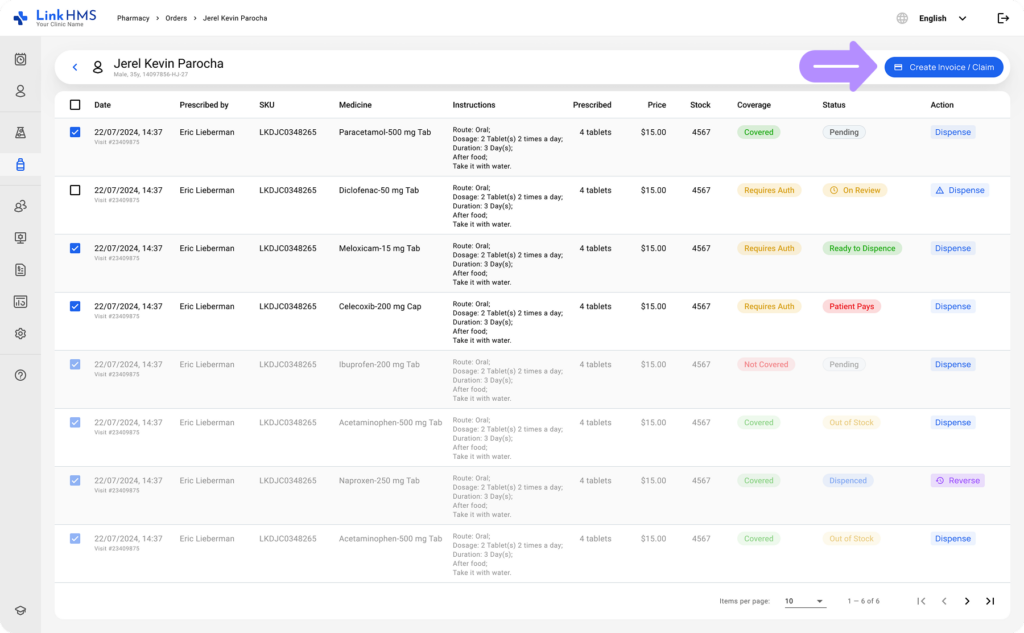The height and width of the screenshot is (633, 1024).
Task: Click the 1 – 6 of 6 pagination text
Action: click(863, 601)
